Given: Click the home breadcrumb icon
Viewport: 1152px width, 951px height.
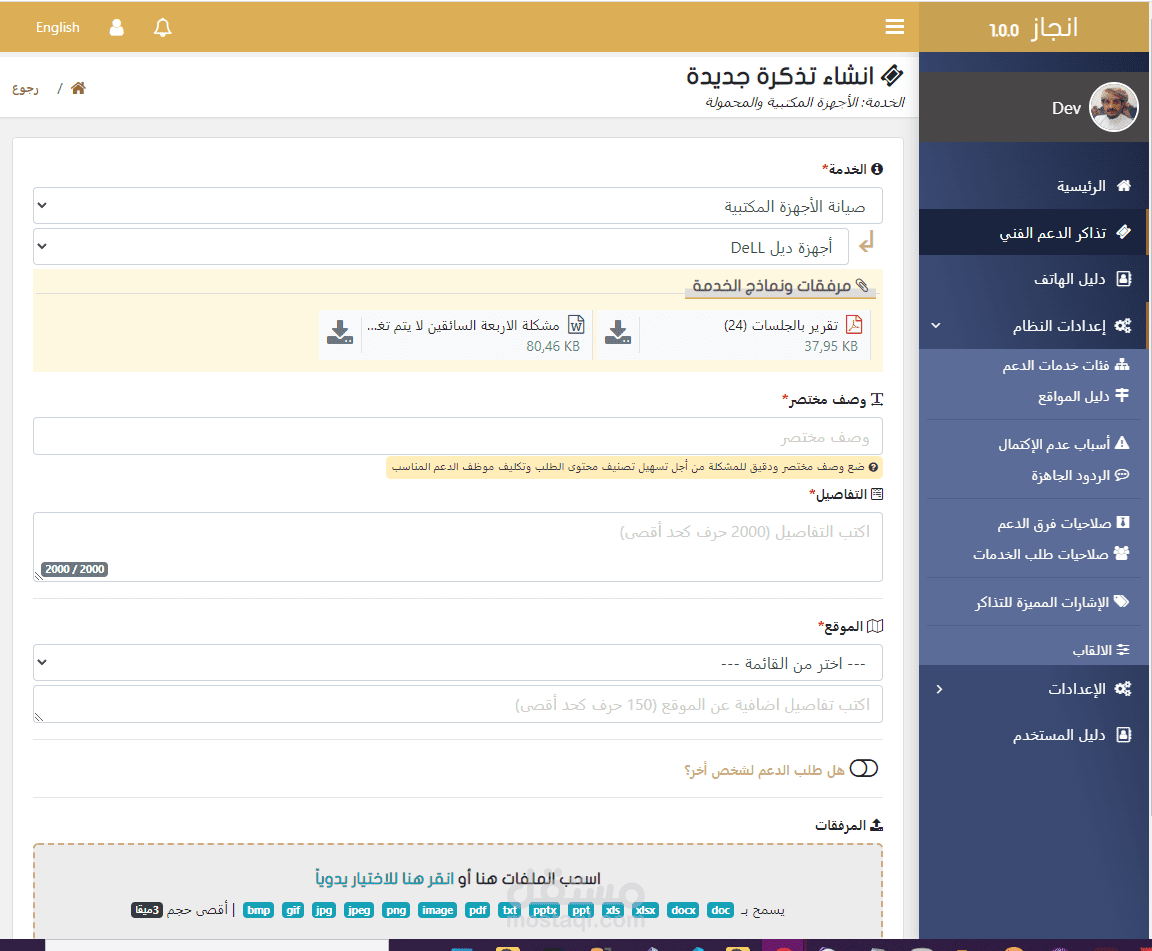Looking at the screenshot, I should click(78, 88).
